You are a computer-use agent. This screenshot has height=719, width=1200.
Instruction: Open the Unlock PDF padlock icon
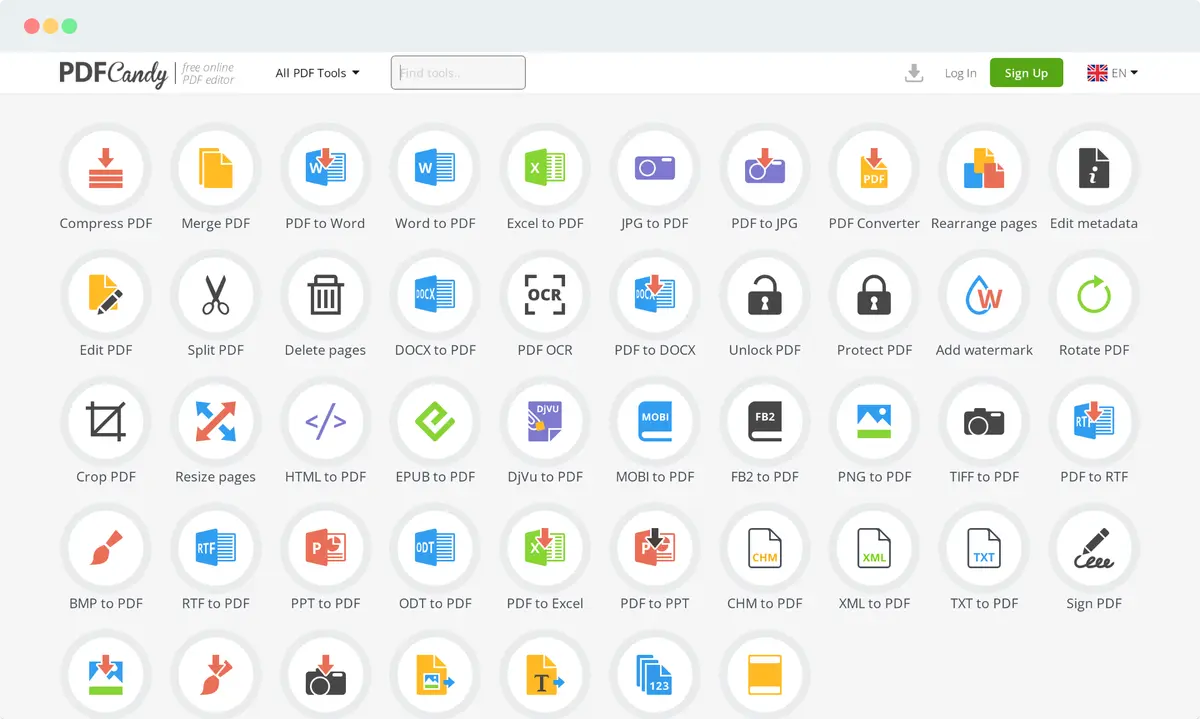point(765,295)
